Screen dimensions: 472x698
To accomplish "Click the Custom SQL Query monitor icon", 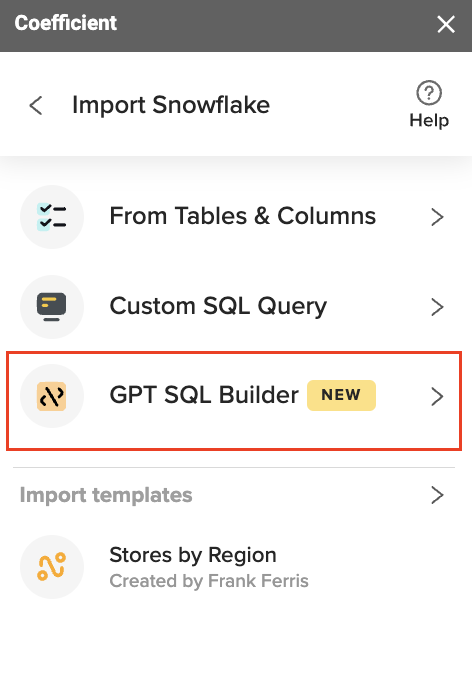I will pyautogui.click(x=52, y=307).
